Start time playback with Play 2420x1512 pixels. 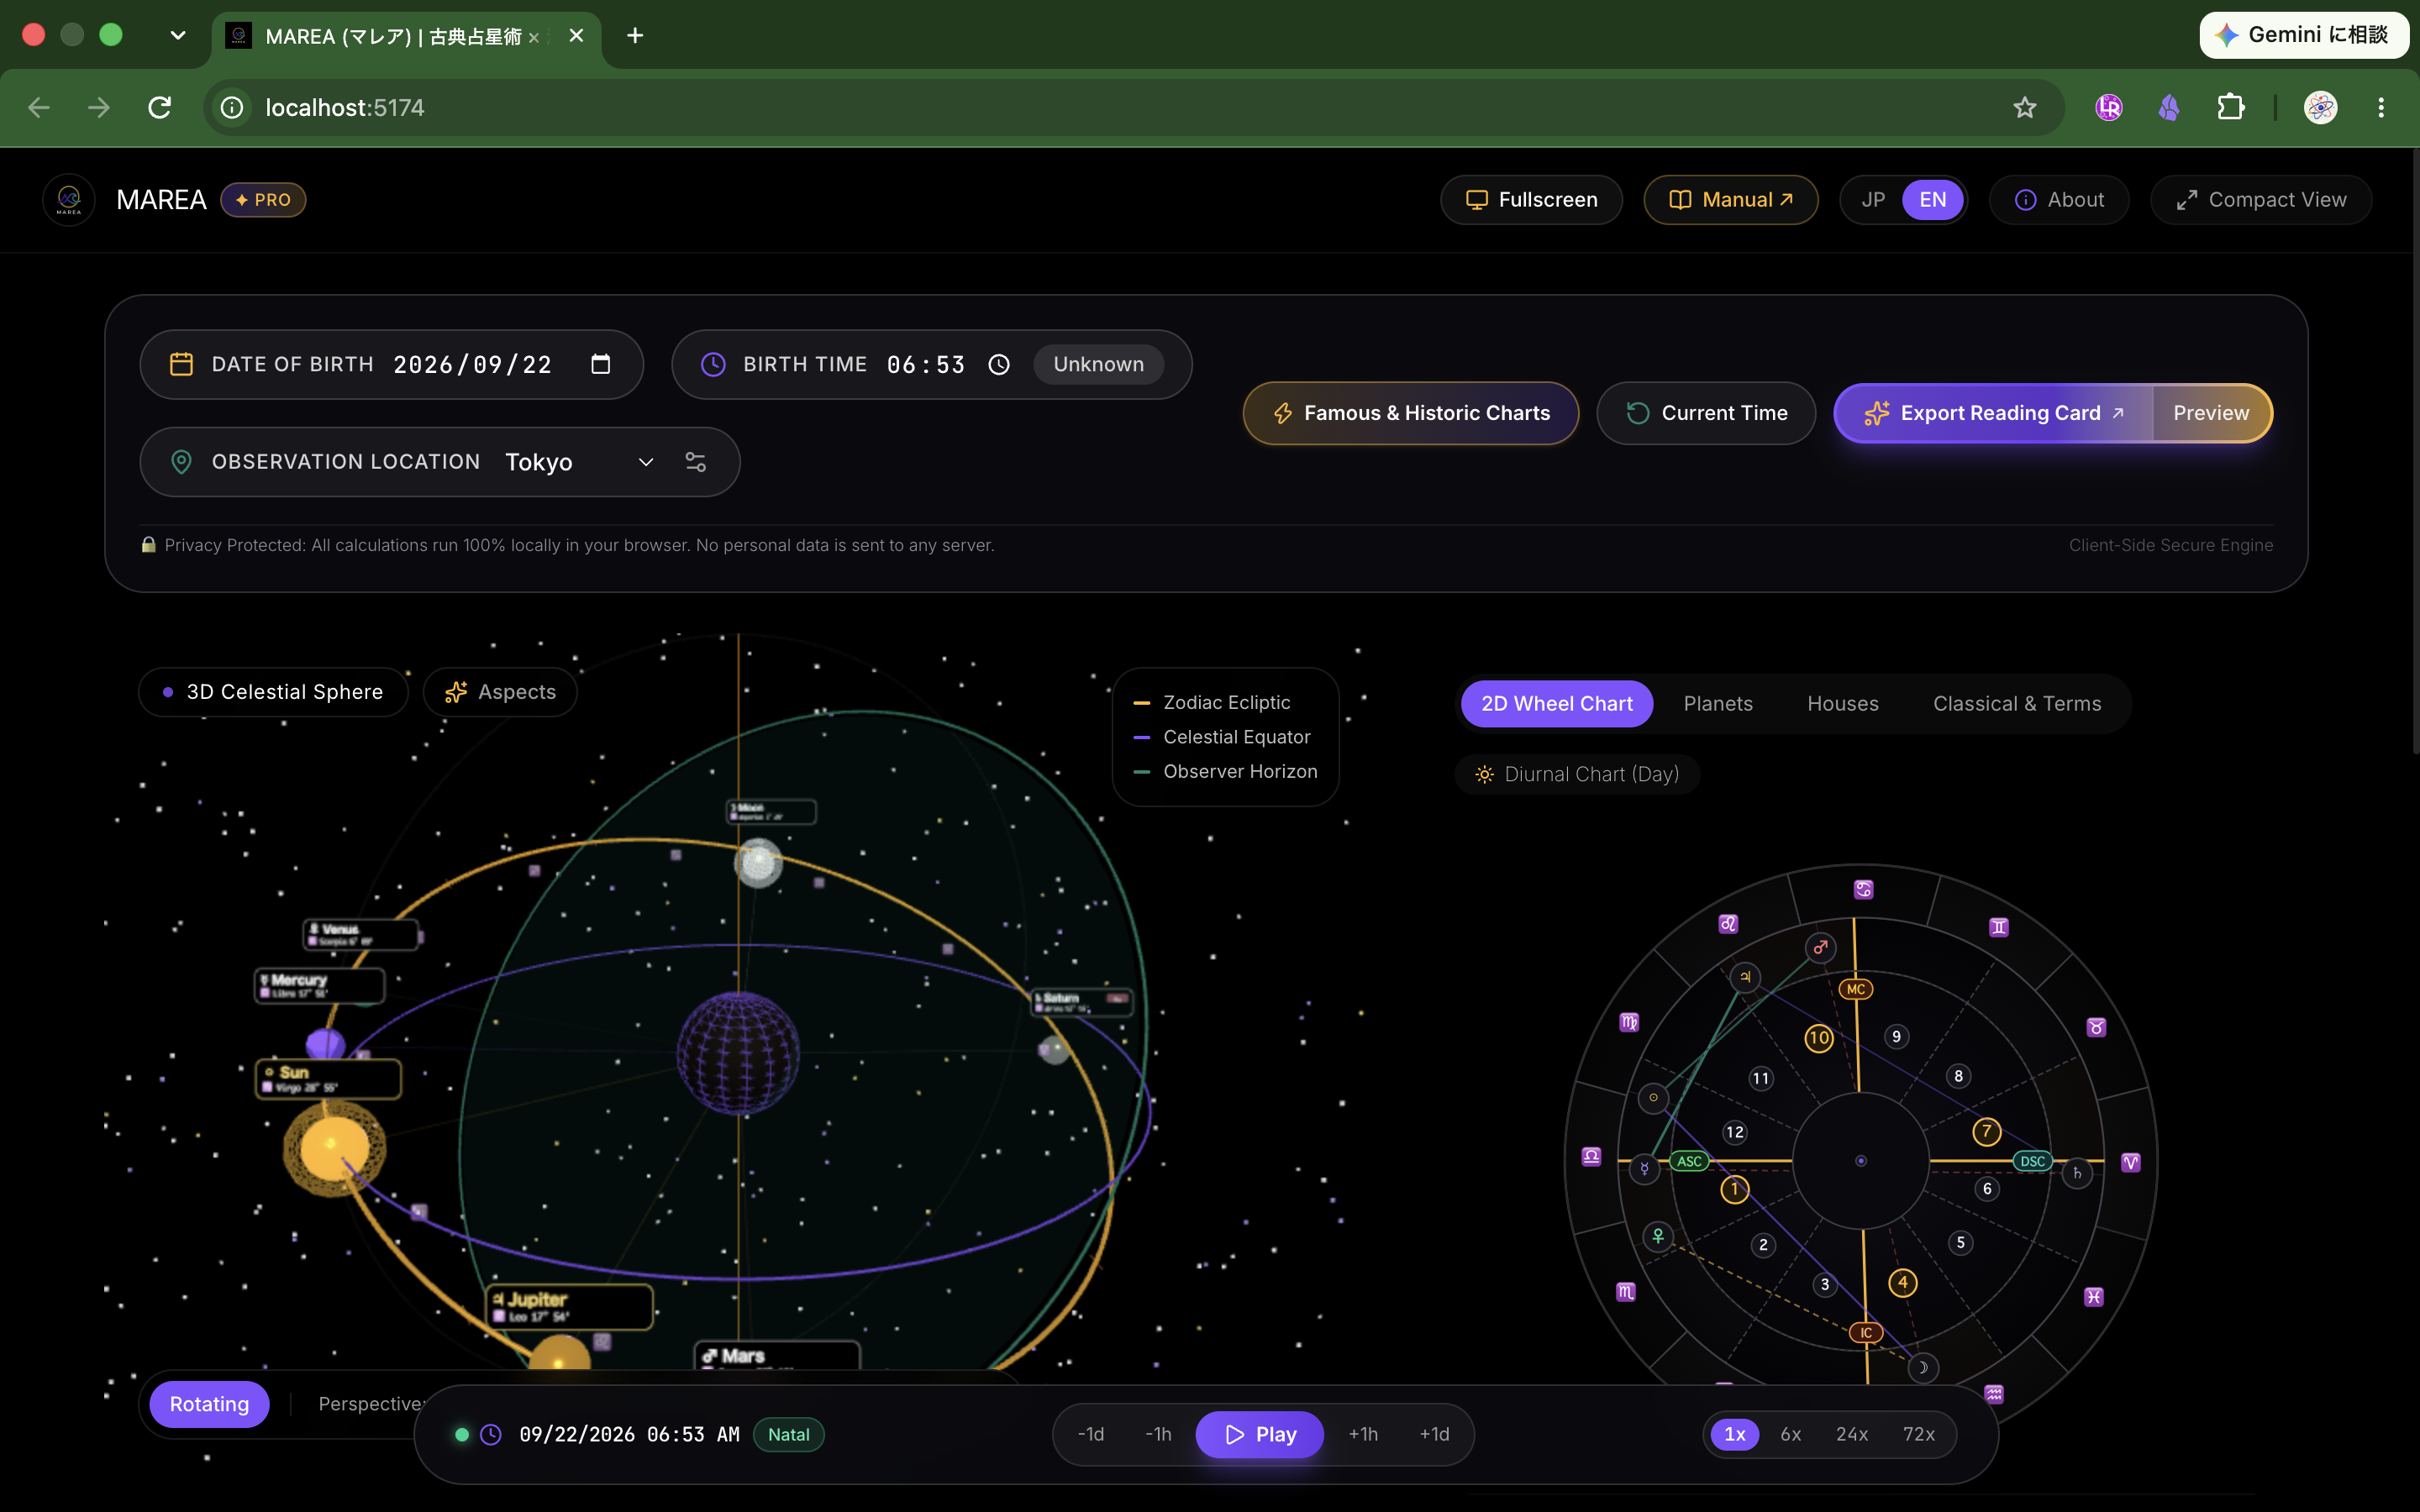(1260, 1434)
